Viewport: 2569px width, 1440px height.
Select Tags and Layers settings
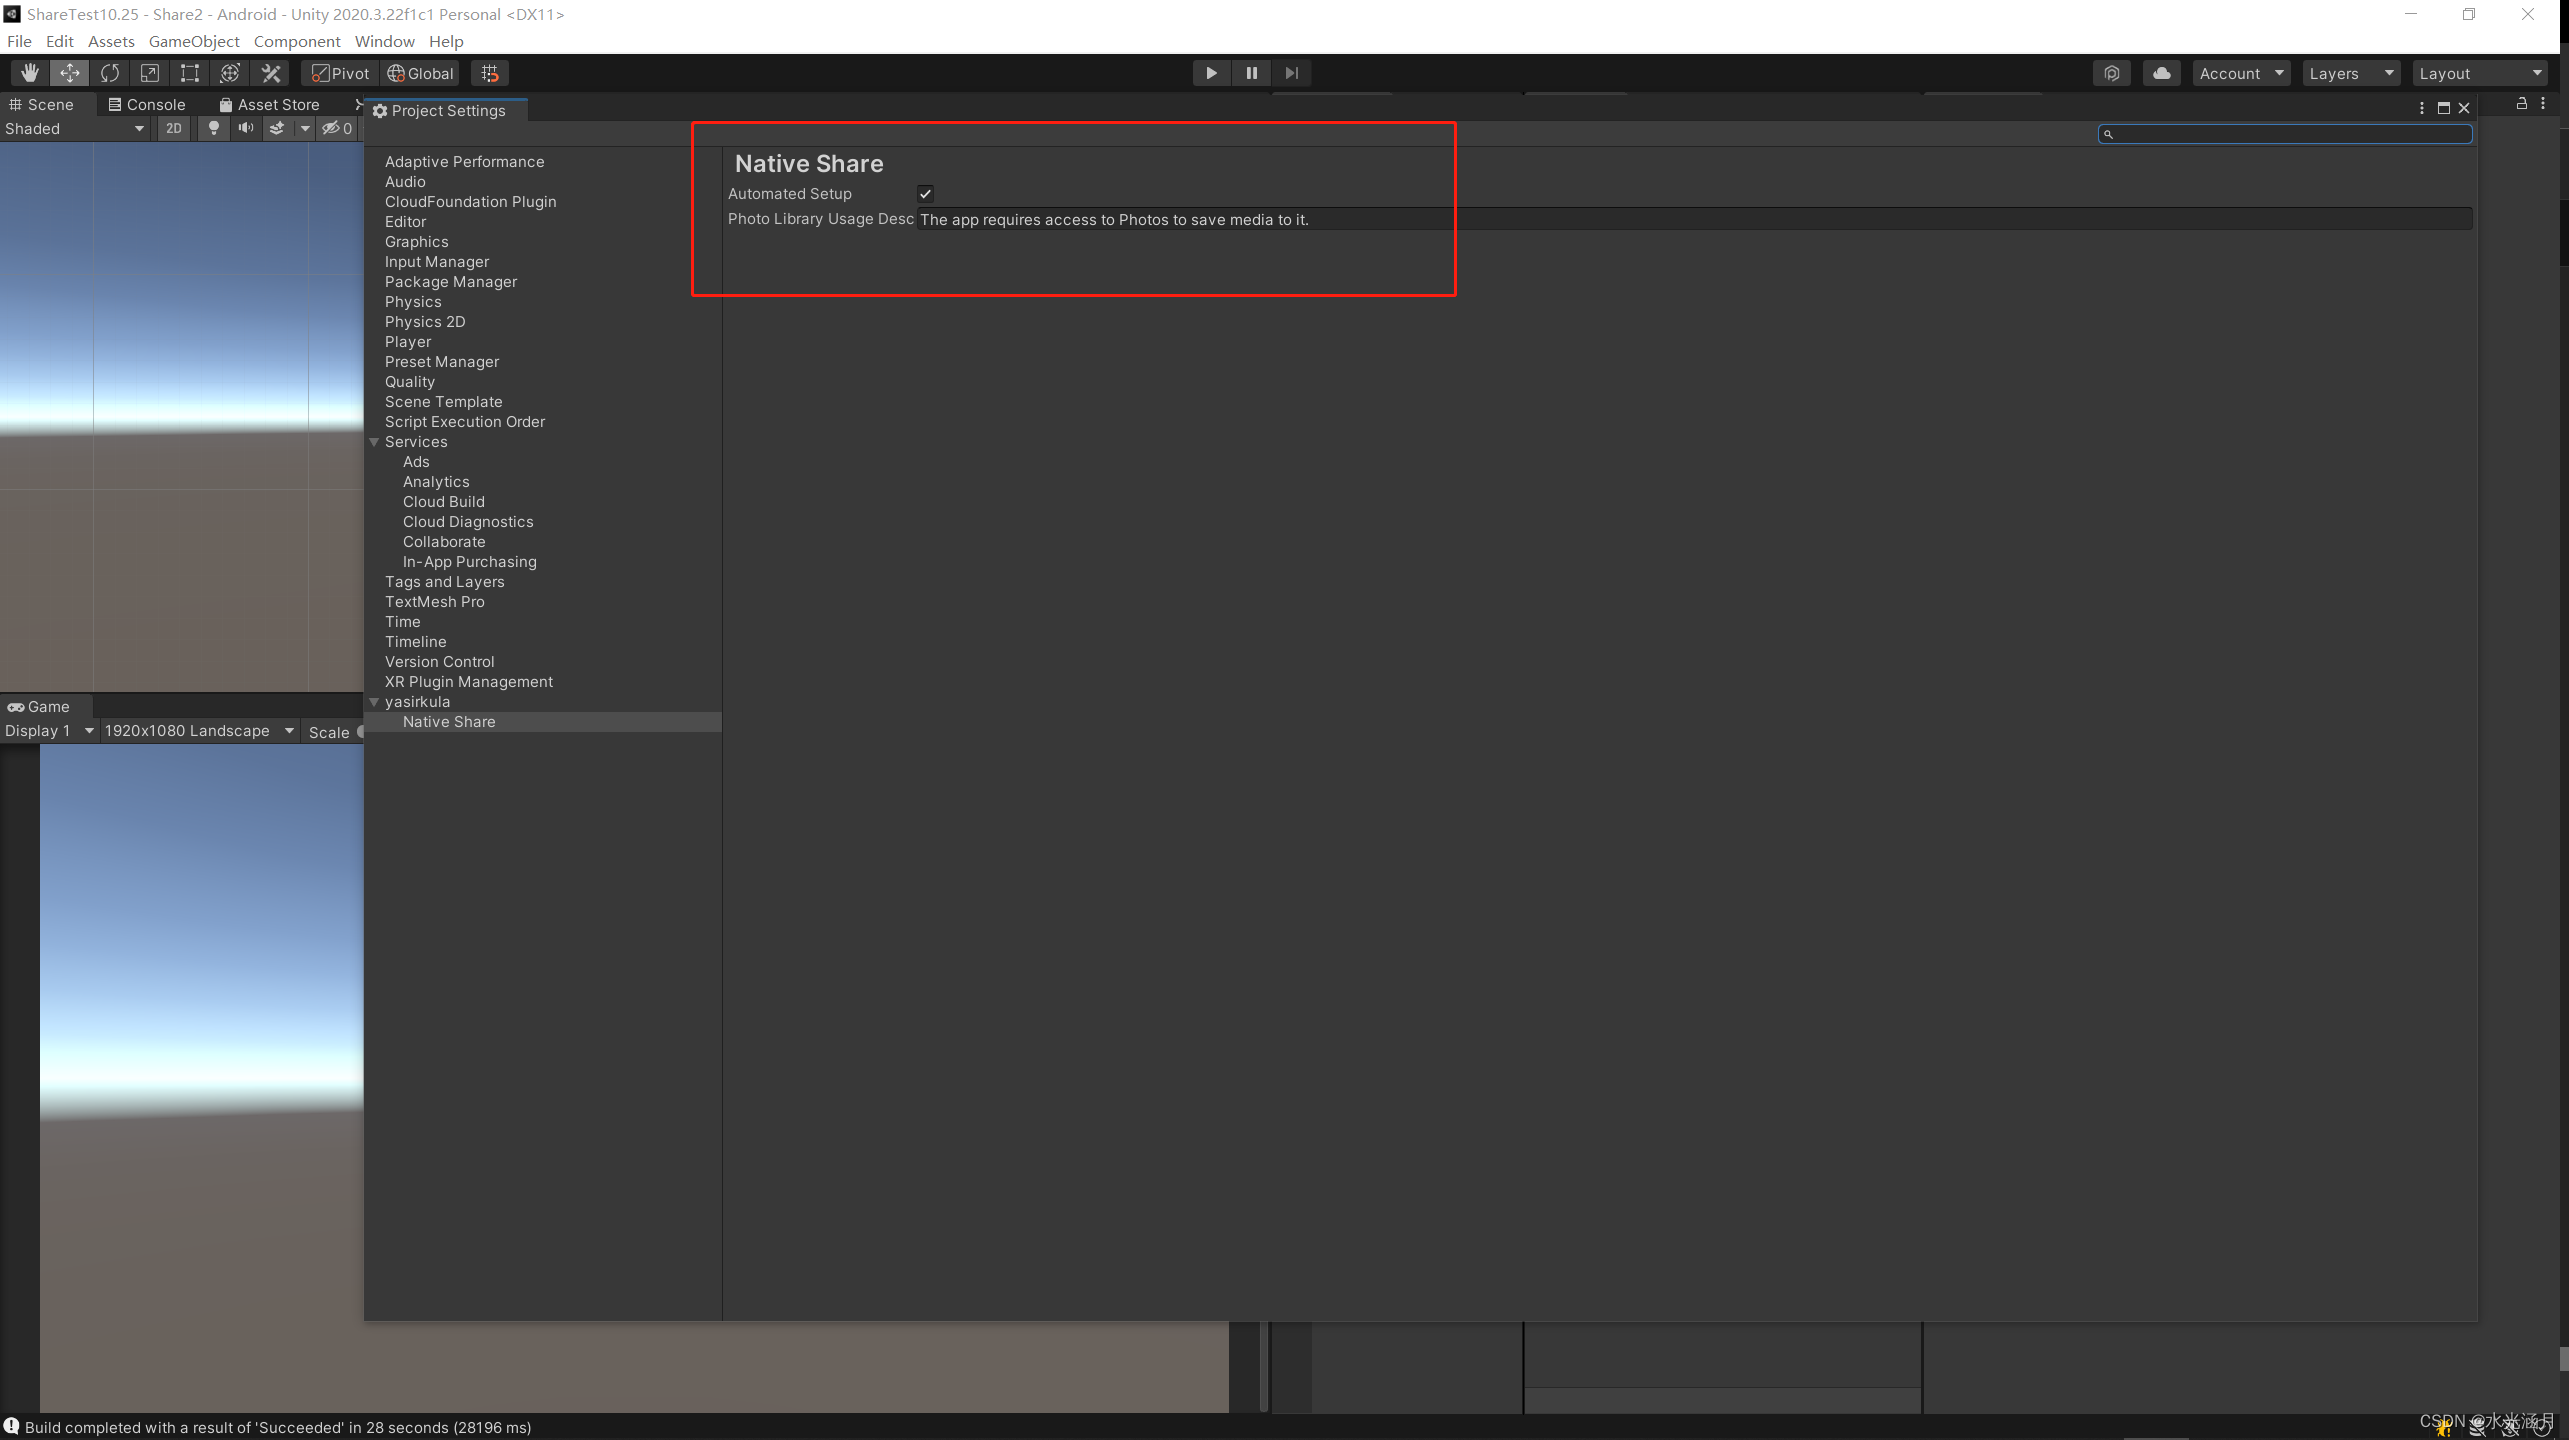point(444,582)
